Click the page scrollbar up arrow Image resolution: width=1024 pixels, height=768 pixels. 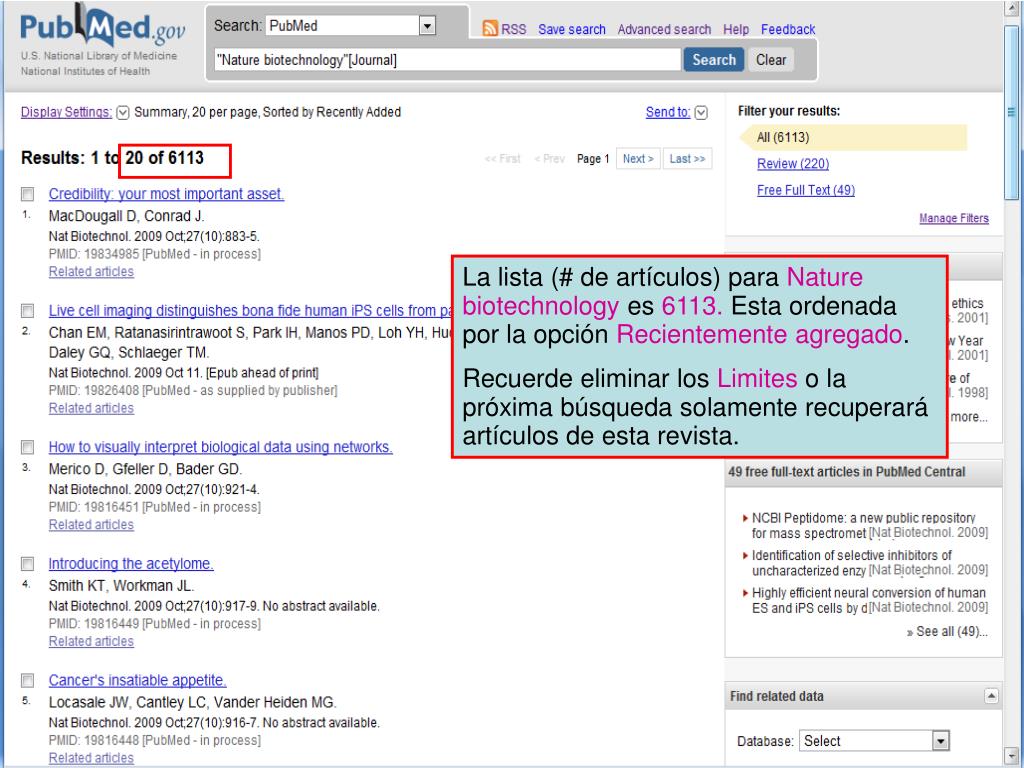(x=1011, y=7)
